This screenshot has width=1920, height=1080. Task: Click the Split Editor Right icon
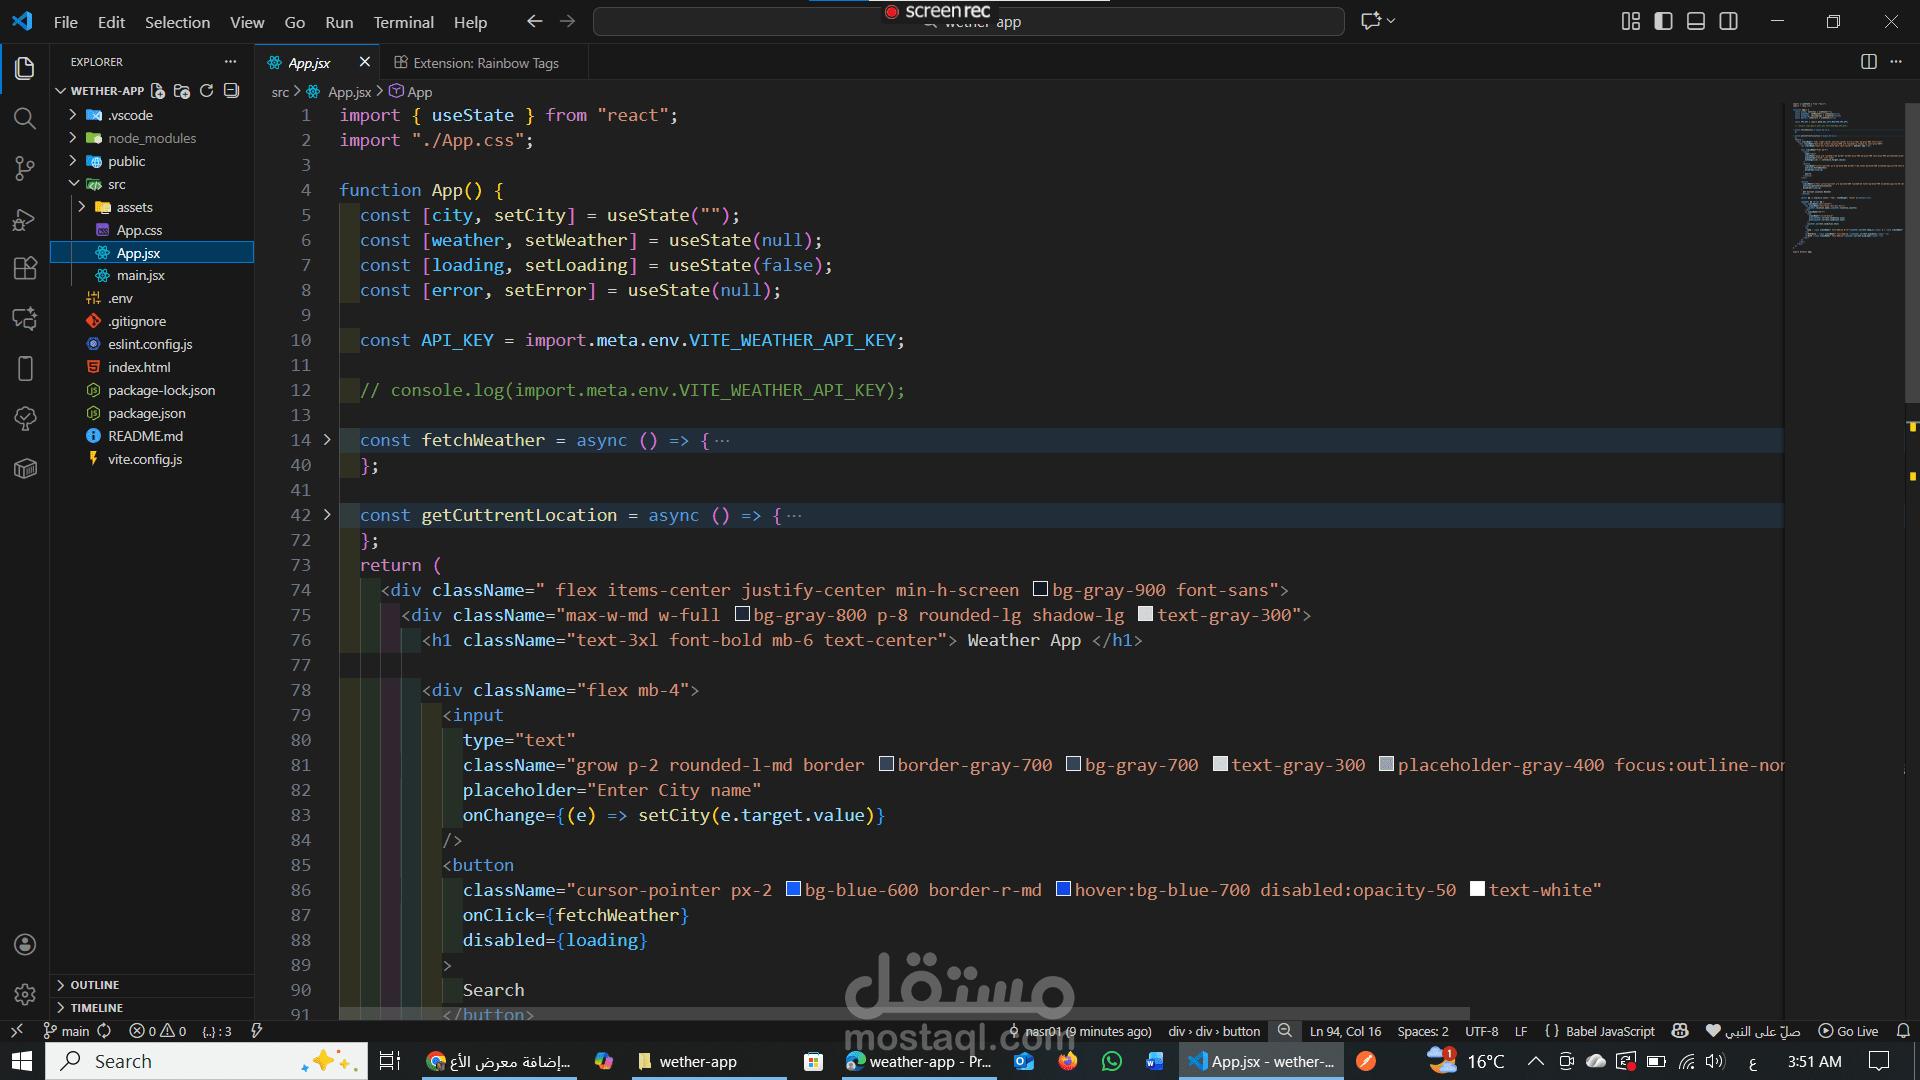(x=1868, y=62)
